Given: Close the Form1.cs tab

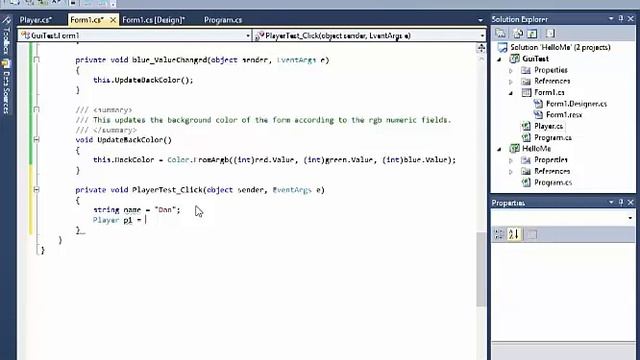Looking at the screenshot, I should tap(113, 20).
